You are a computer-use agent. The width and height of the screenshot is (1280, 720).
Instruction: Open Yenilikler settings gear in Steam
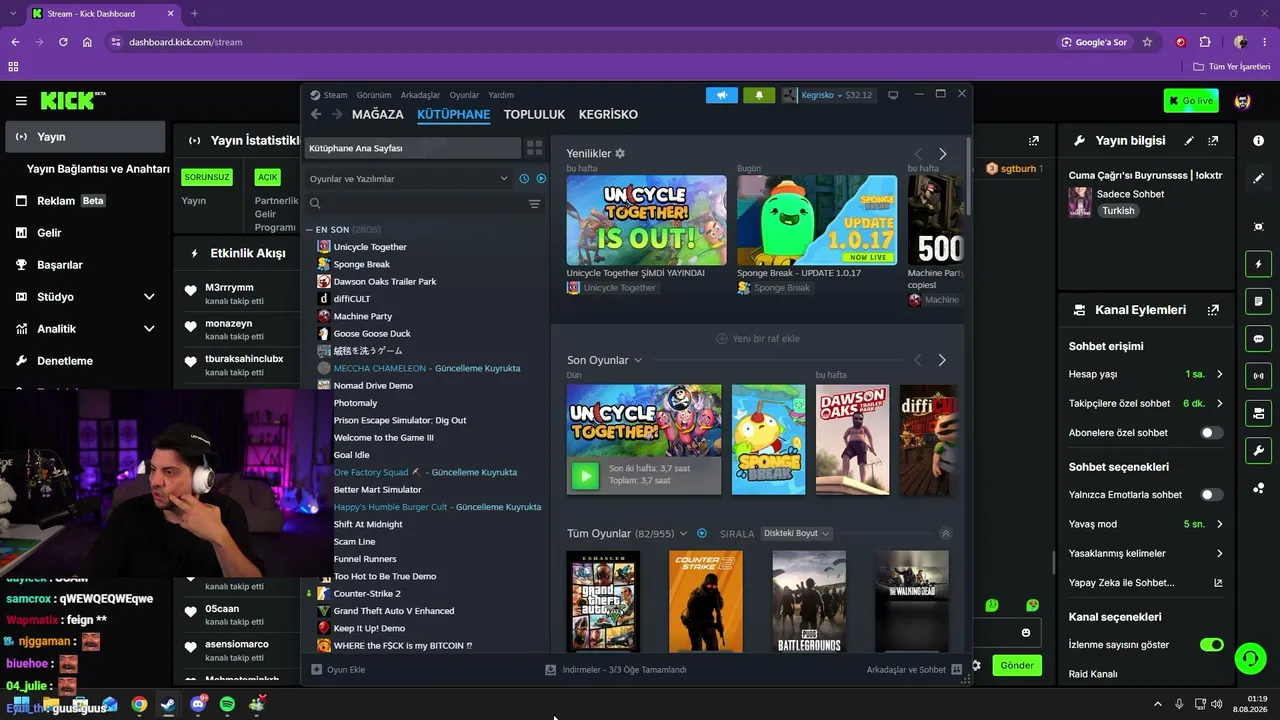620,153
